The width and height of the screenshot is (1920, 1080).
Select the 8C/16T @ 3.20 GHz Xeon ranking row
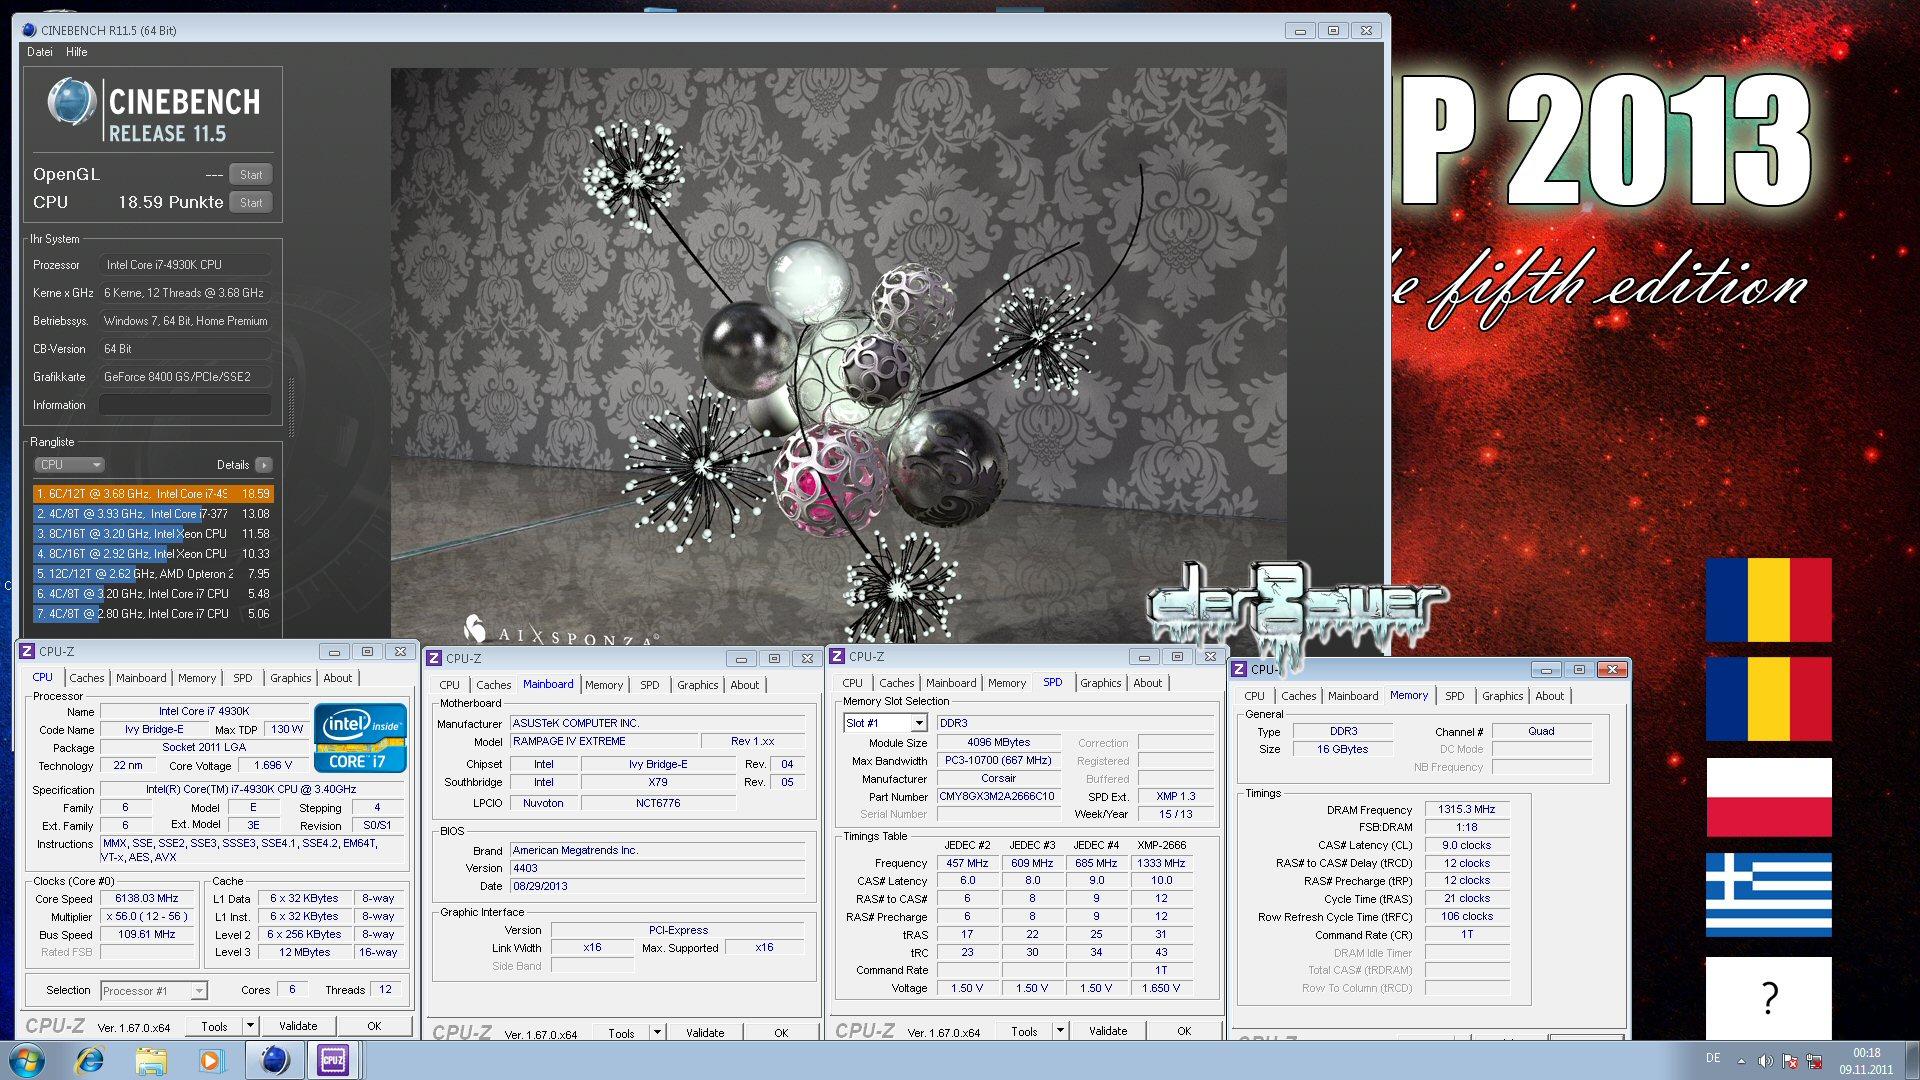pos(153,533)
